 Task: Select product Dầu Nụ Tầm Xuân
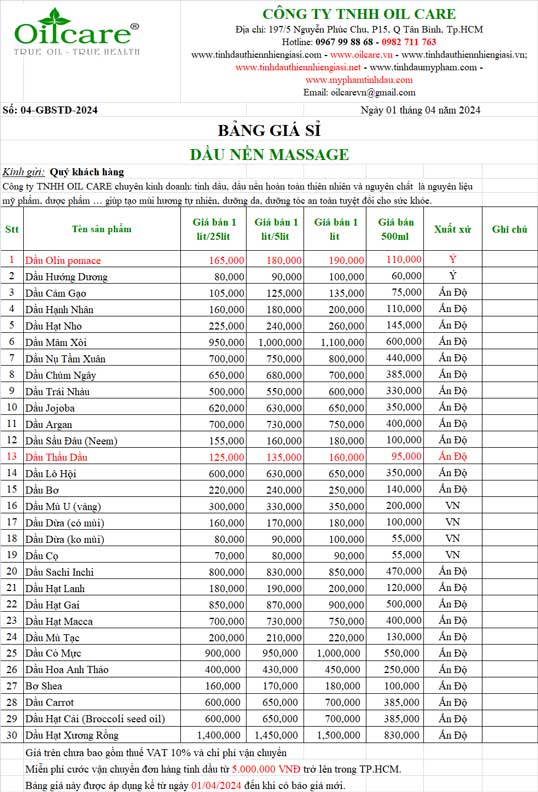(x=65, y=359)
